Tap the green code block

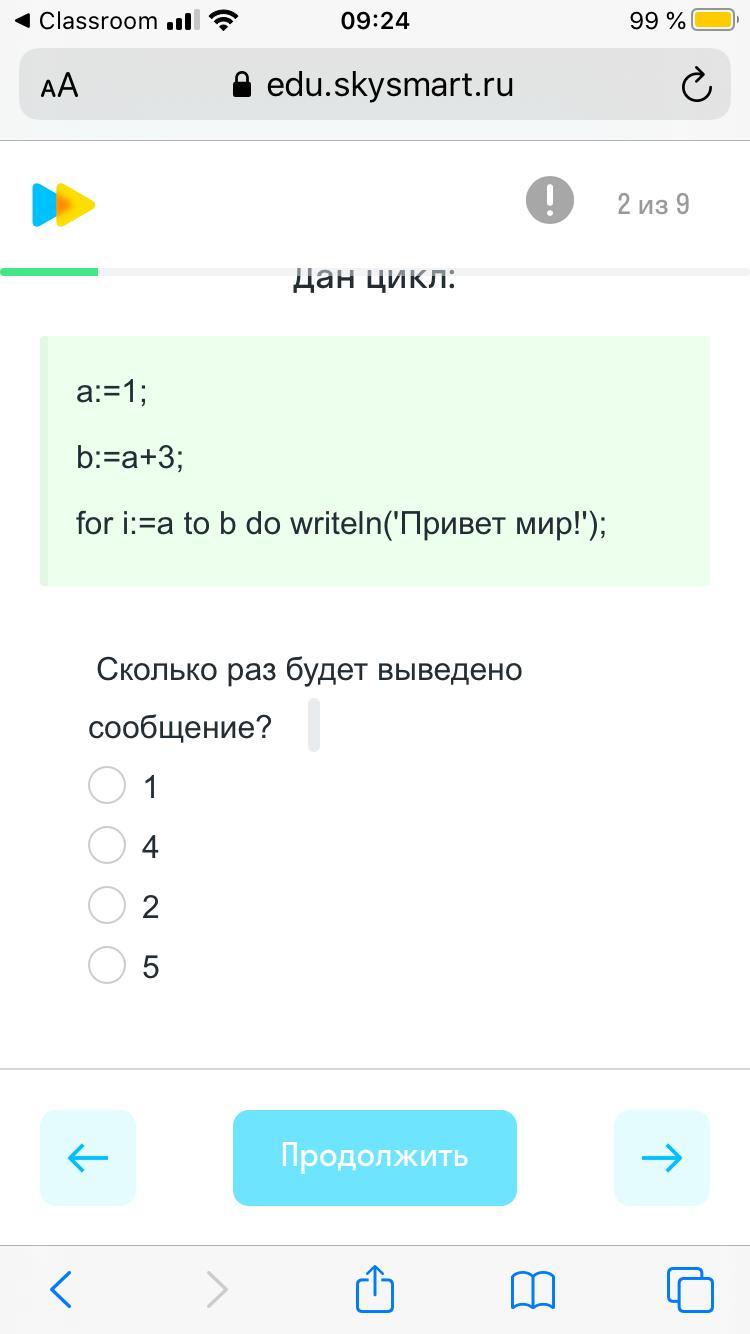click(375, 461)
